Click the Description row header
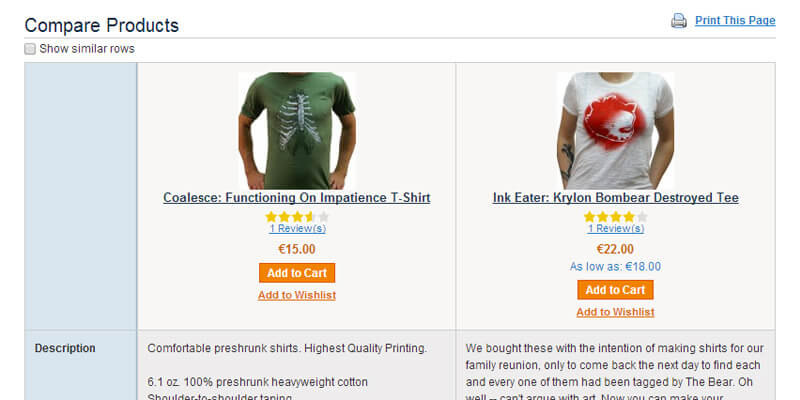Image resolution: width=800 pixels, height=400 pixels. 65,348
